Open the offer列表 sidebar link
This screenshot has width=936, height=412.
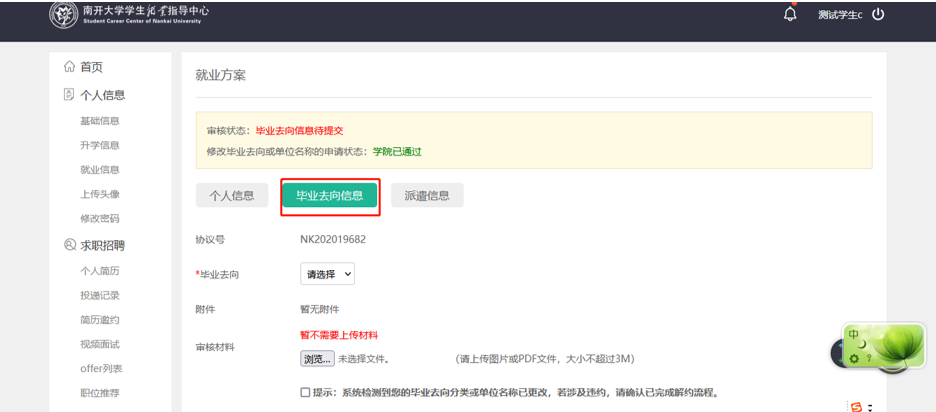[x=101, y=369]
